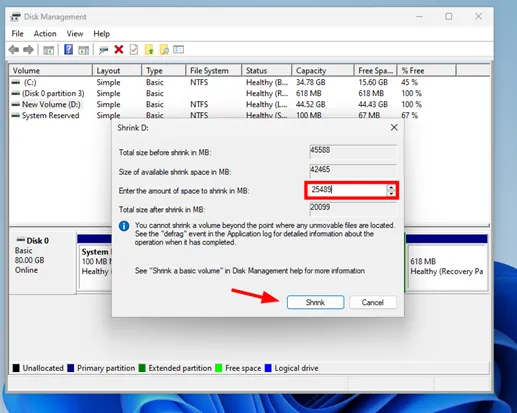
Task: Click the shrink amount field showing 25489
Action: coord(347,190)
